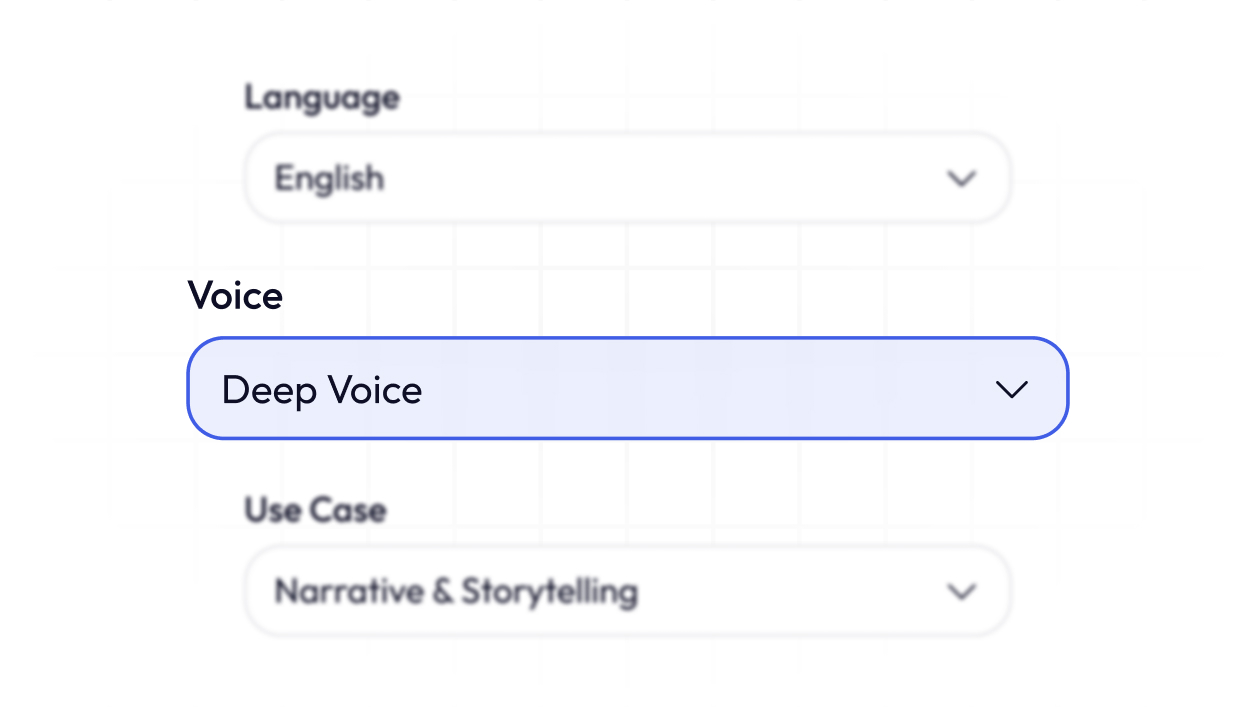Click the English text in Language field

329,178
